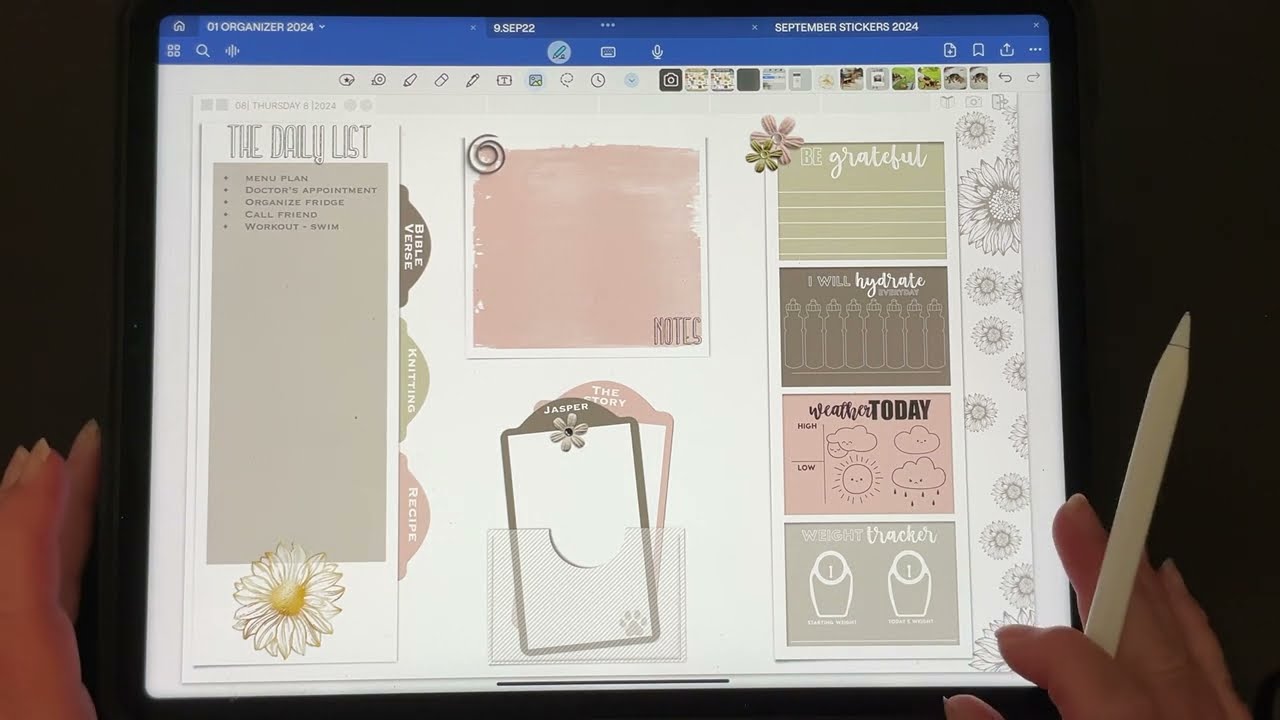Tap the Be Grateful sticker
The image size is (1280, 720).
[x=862, y=200]
